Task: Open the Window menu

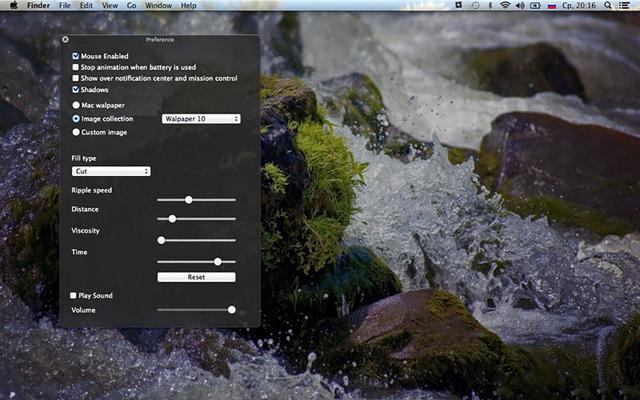Action: coord(157,5)
